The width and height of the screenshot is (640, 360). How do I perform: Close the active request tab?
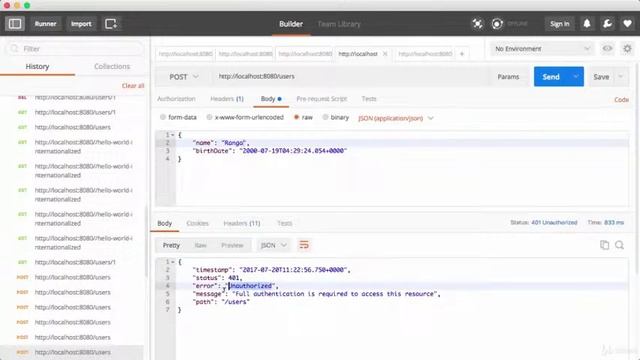(385, 54)
